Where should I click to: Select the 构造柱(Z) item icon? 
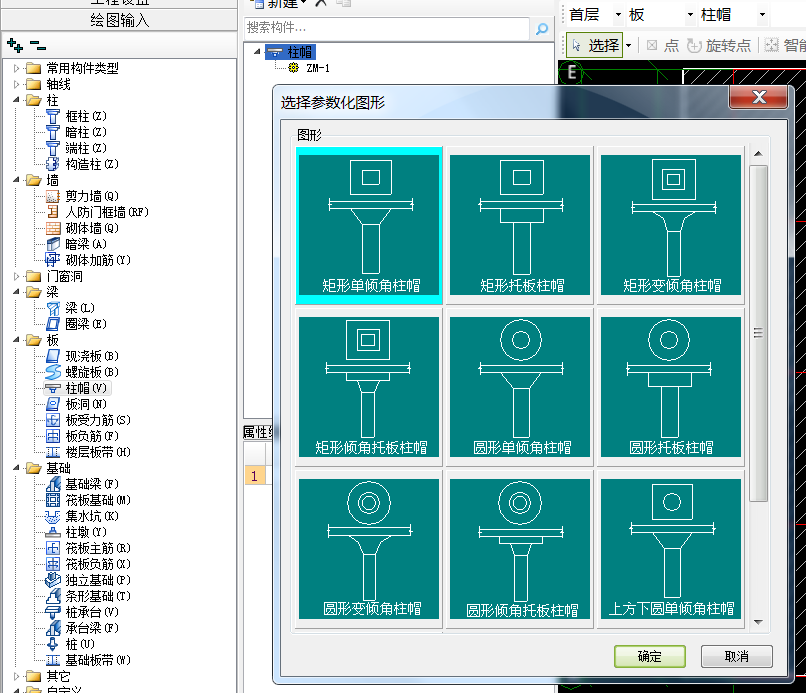tap(53, 164)
